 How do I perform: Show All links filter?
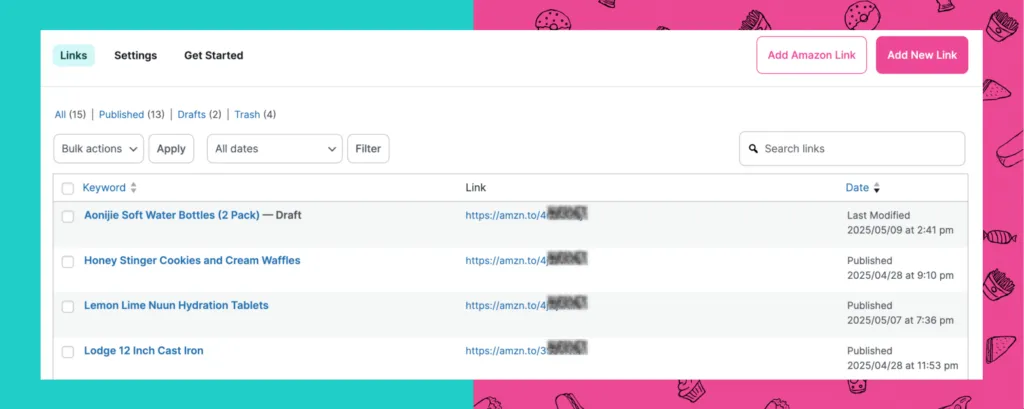coord(60,114)
